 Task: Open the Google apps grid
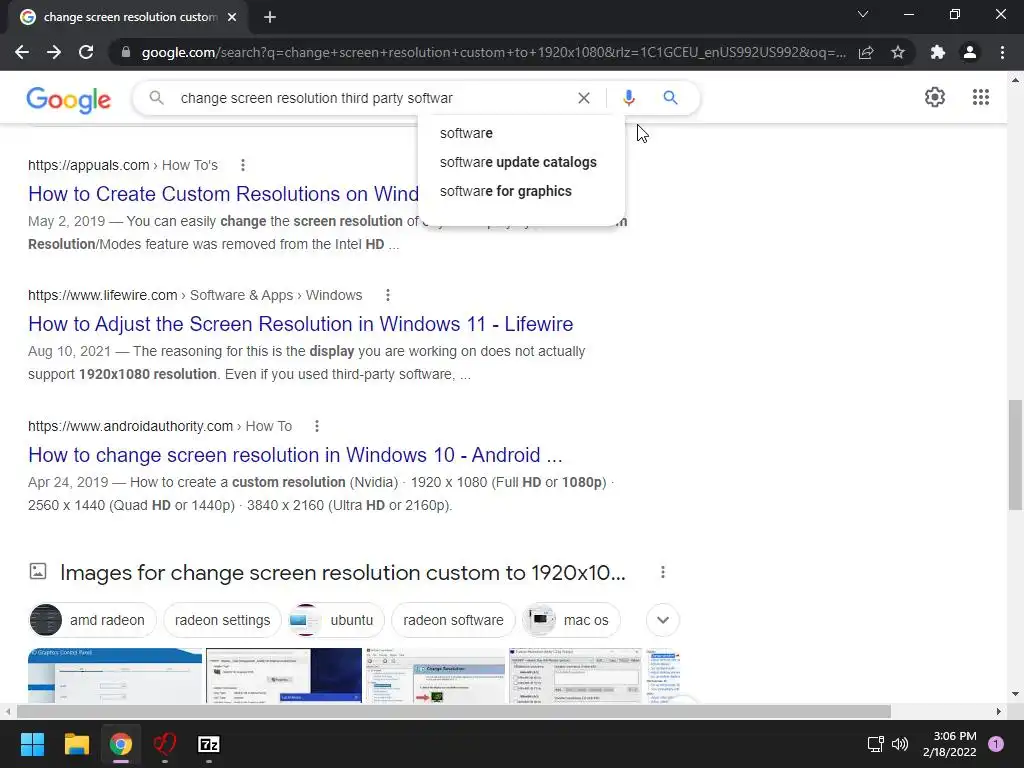coord(981,97)
